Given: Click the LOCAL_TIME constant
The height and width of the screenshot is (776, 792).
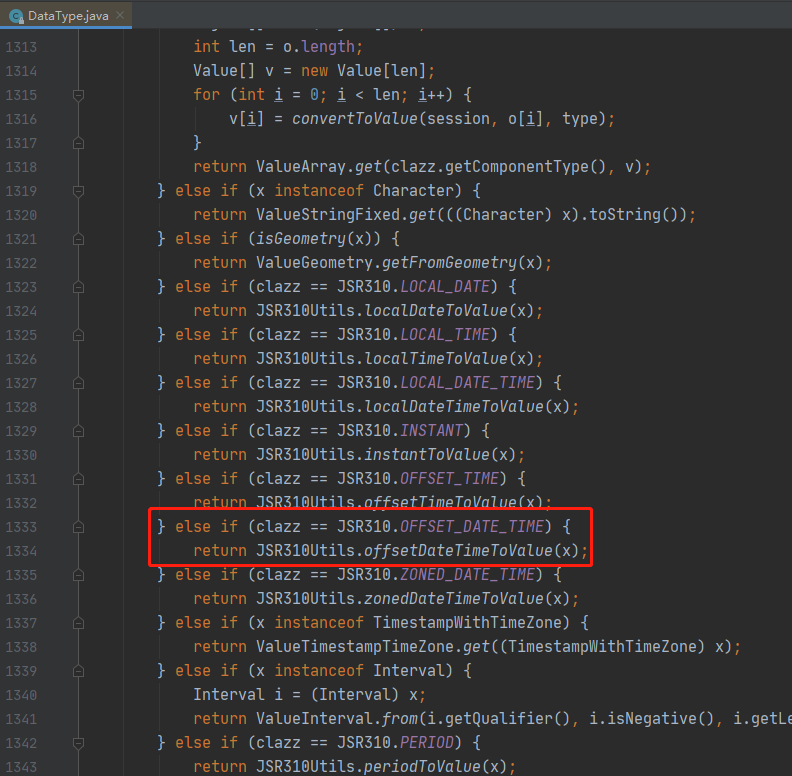Looking at the screenshot, I should [445, 334].
